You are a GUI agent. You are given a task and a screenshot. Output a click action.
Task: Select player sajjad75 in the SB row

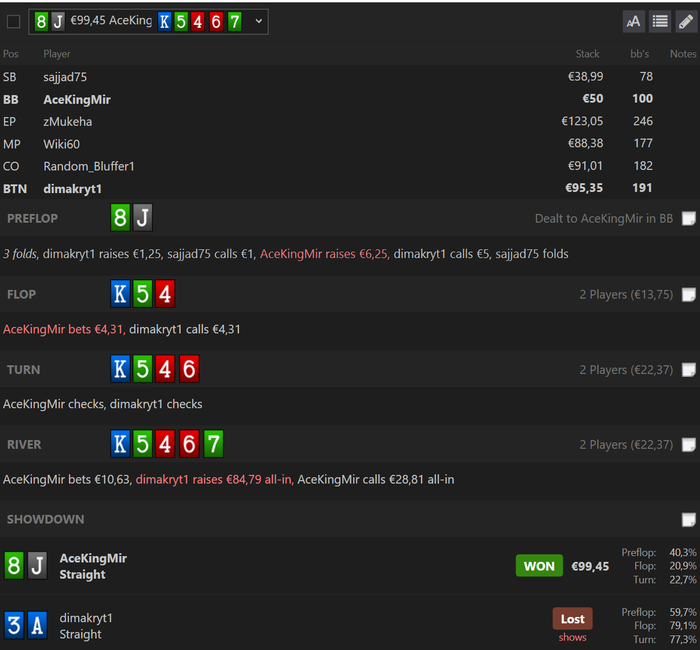point(65,77)
